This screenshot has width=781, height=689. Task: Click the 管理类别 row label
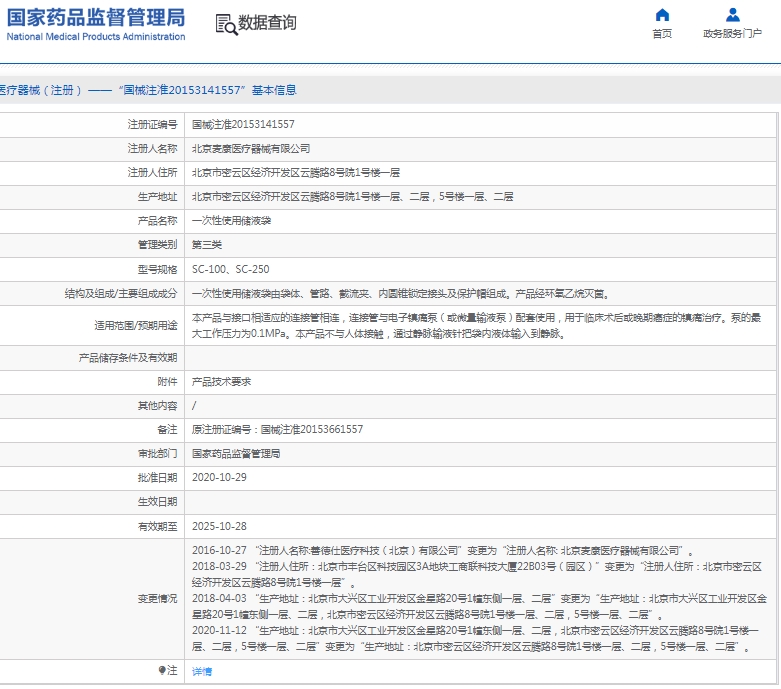pos(157,245)
